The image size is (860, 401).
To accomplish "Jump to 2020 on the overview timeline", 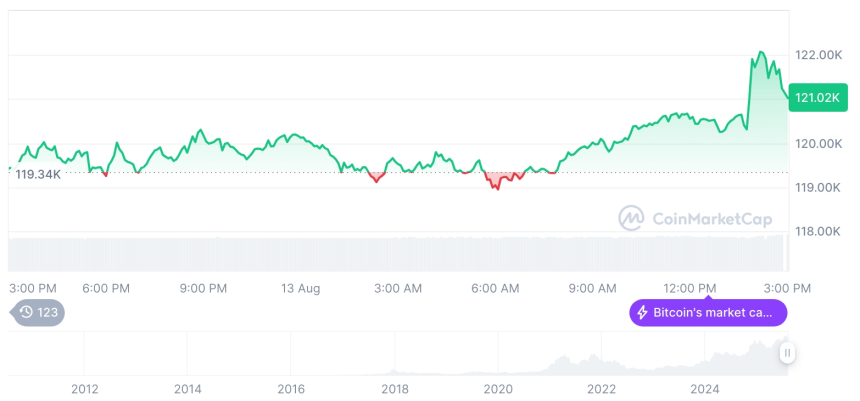I will tap(498, 388).
